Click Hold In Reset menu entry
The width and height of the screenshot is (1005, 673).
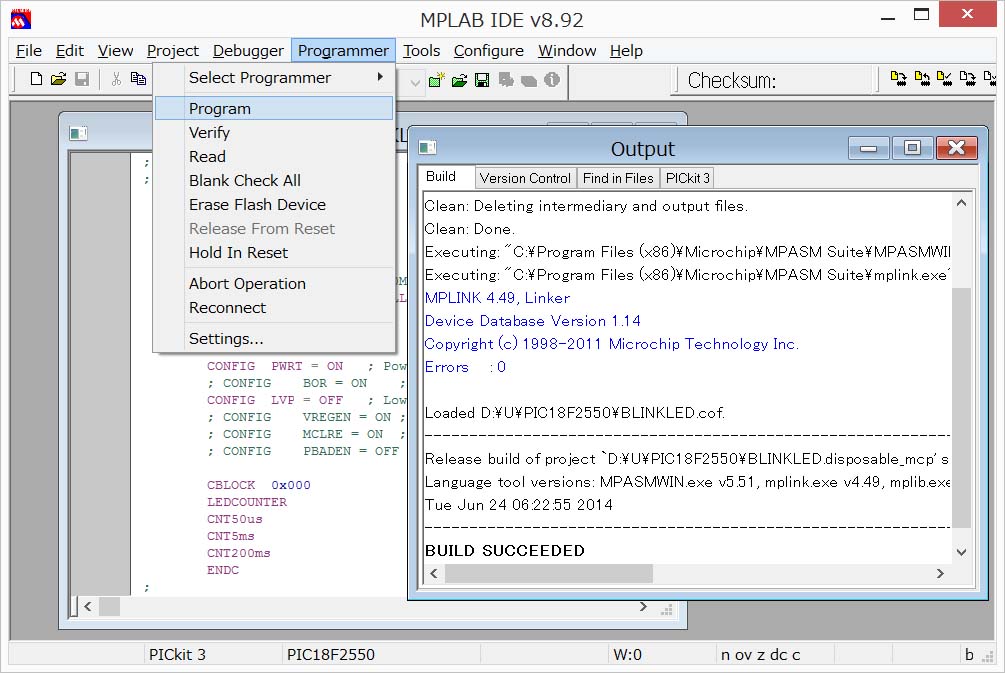(x=274, y=253)
